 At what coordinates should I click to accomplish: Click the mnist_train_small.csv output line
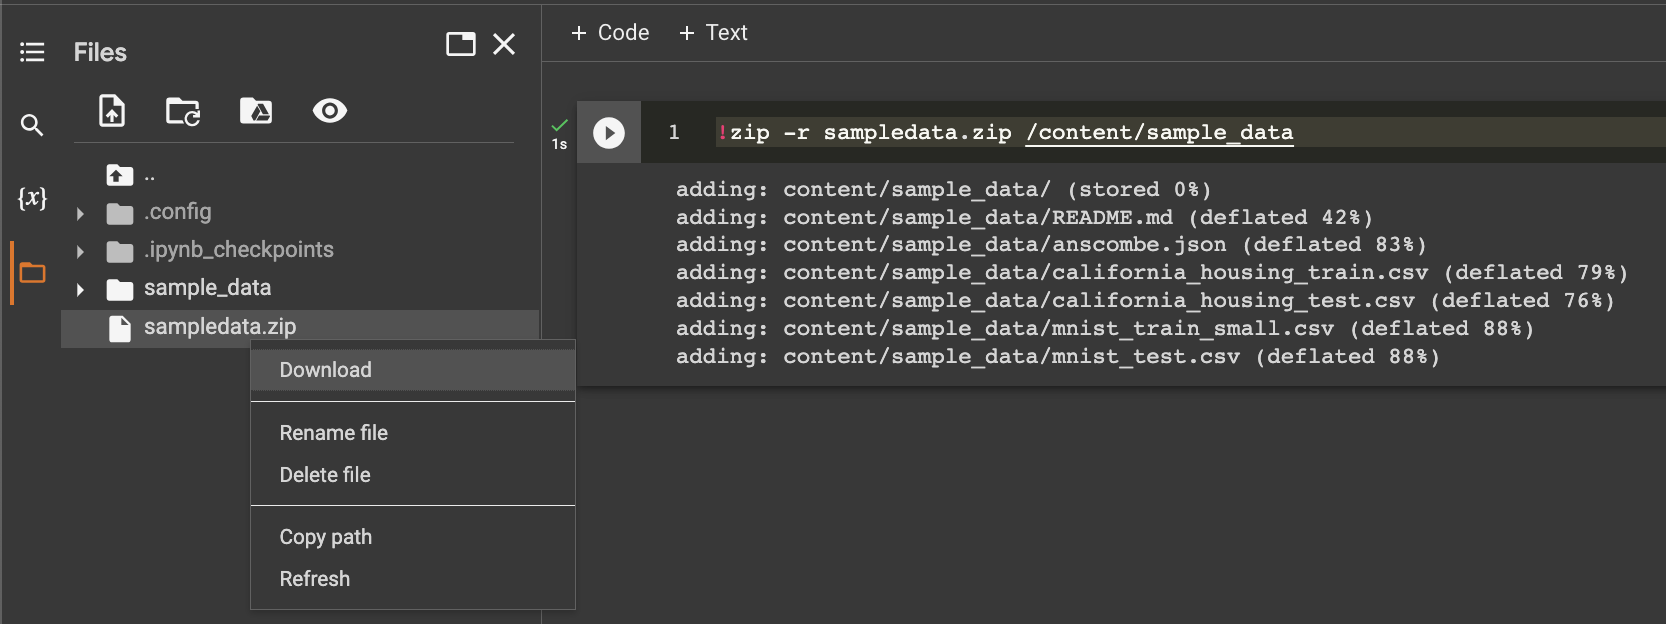(x=1105, y=328)
